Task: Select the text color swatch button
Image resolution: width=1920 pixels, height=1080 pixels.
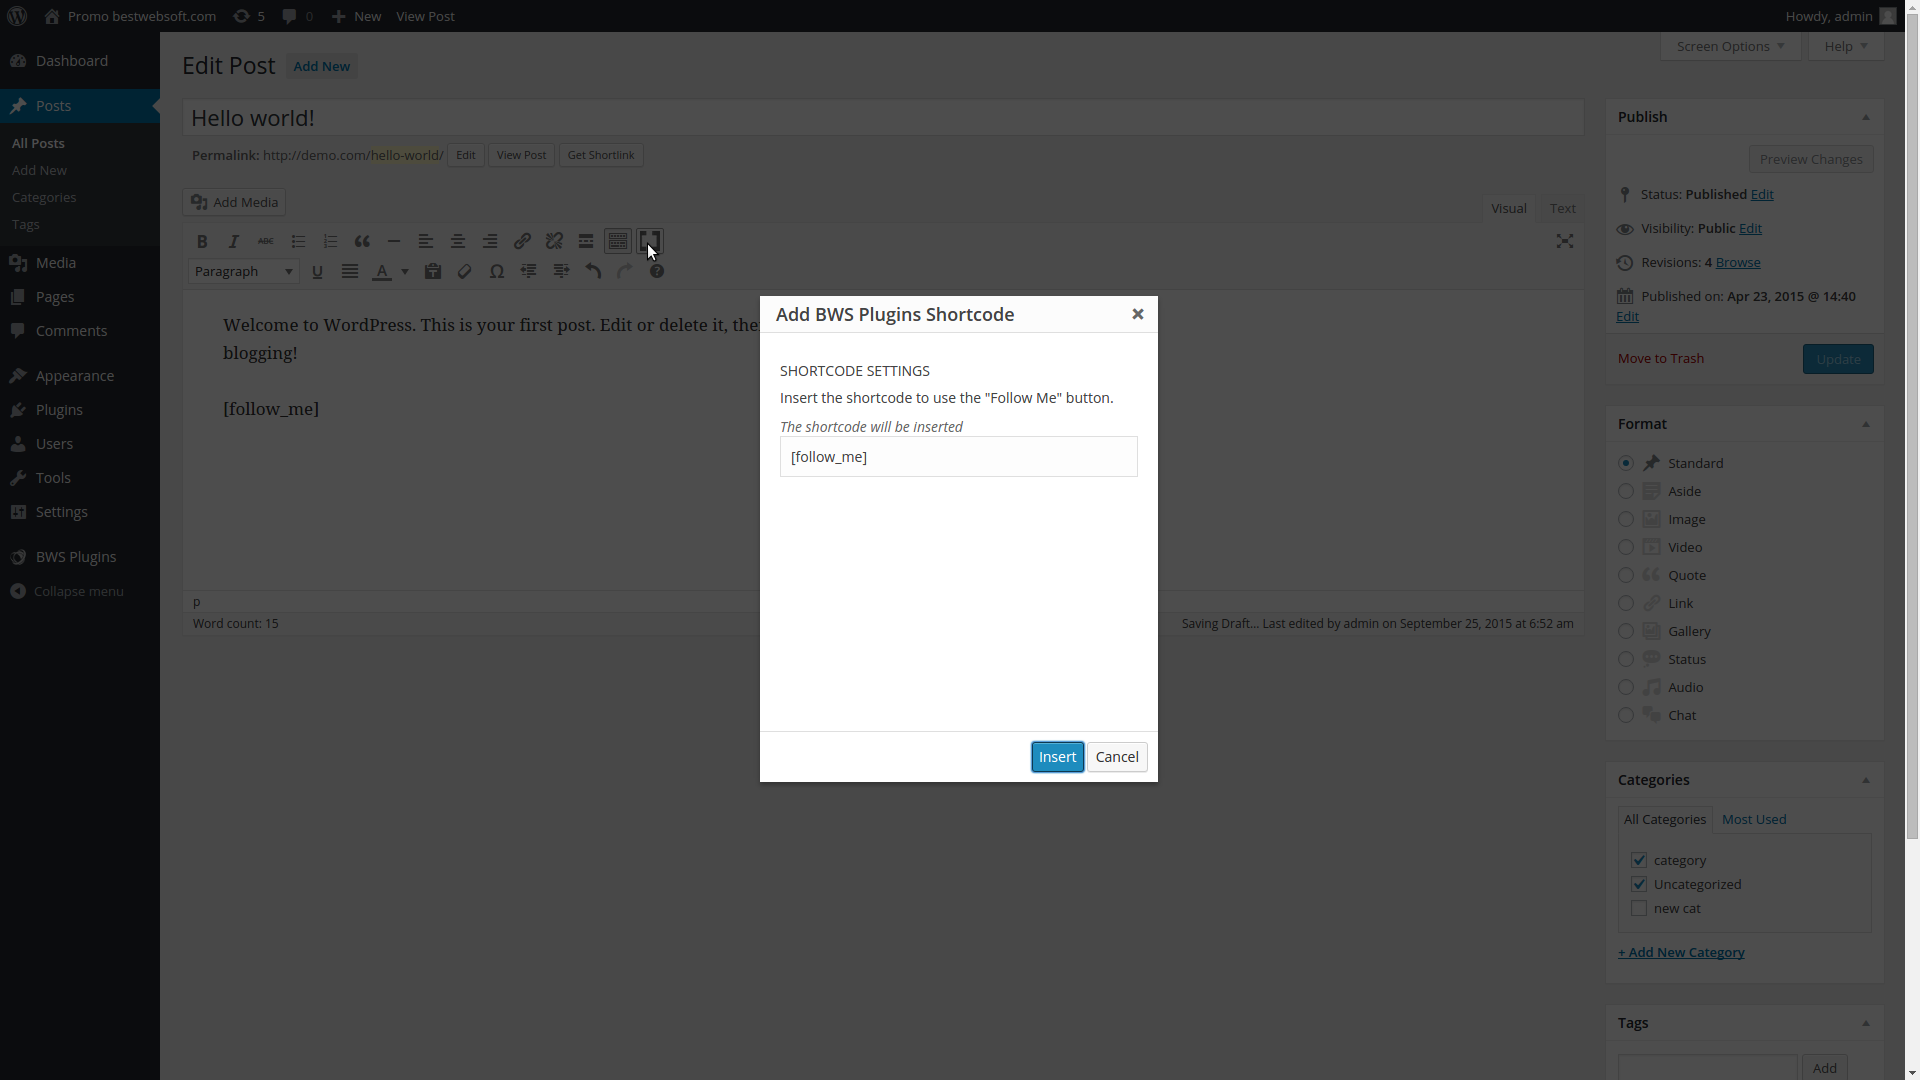Action: (382, 271)
